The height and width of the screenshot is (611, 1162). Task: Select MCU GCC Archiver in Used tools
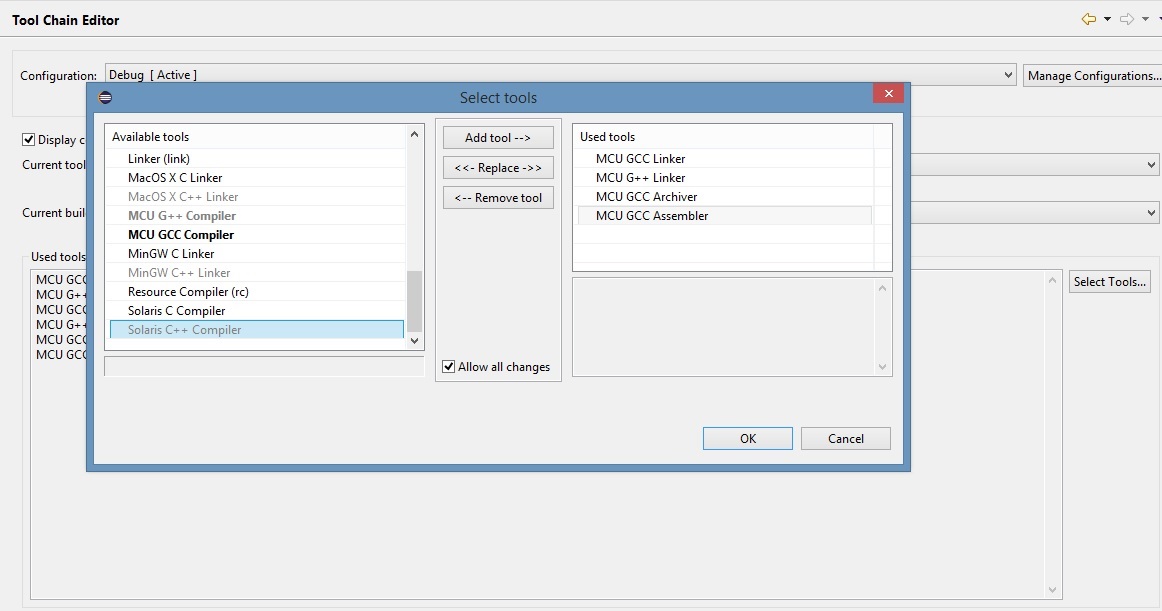(x=646, y=197)
